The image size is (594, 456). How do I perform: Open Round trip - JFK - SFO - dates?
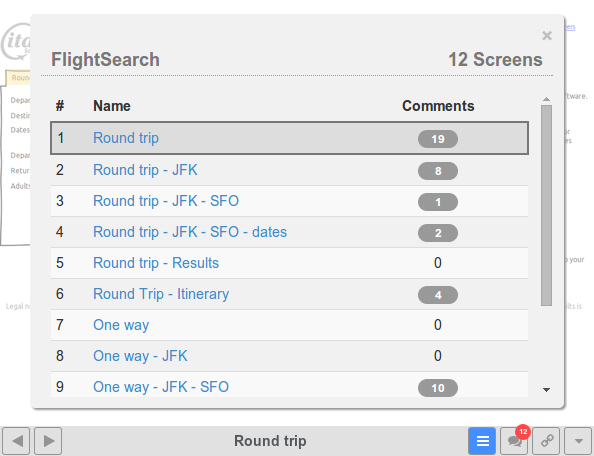[190, 232]
